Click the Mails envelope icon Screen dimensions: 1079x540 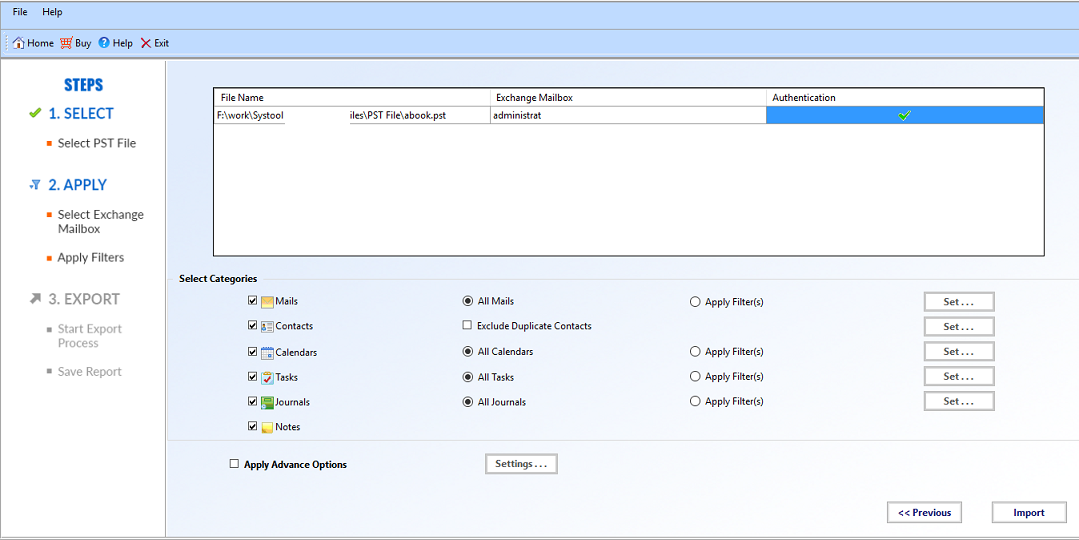[x=268, y=301]
